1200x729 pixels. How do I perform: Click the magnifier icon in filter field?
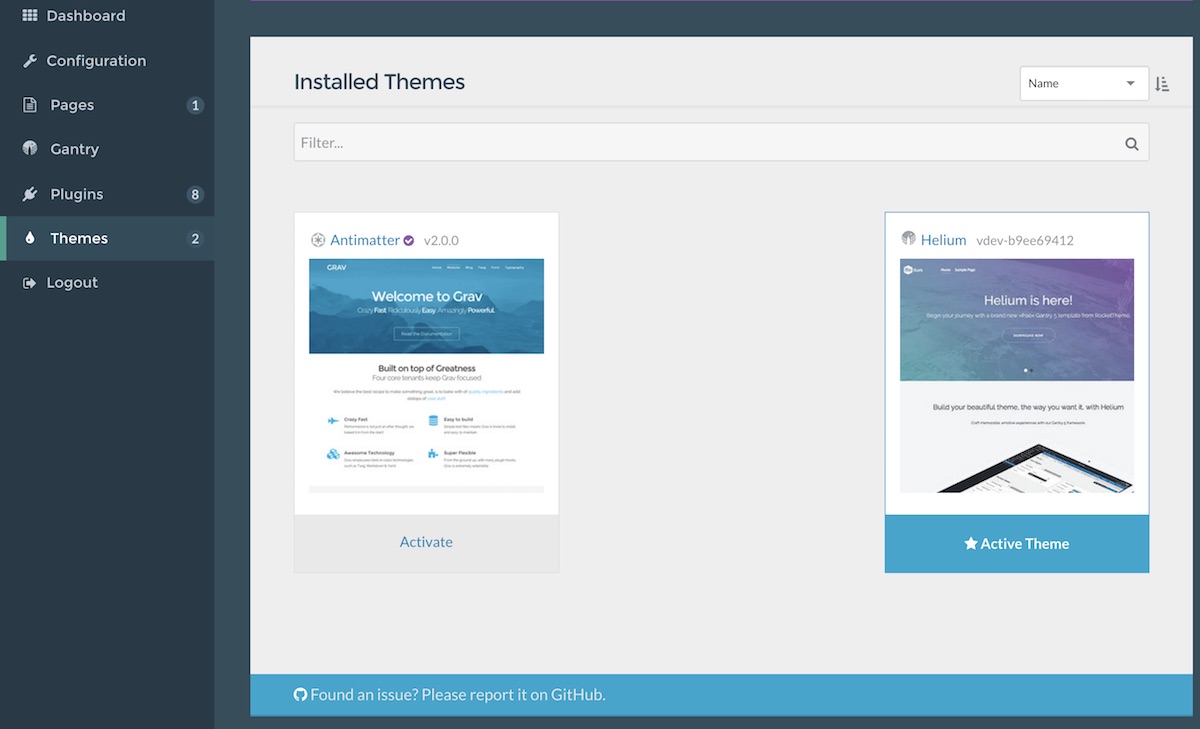coord(1131,143)
